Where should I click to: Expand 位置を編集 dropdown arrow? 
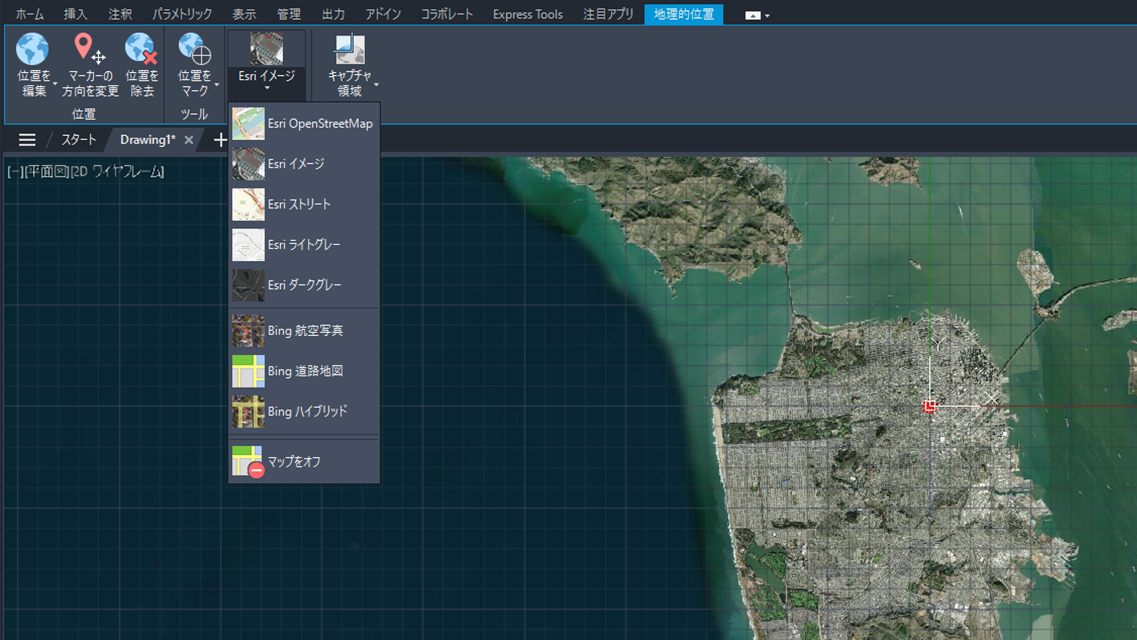[55, 85]
